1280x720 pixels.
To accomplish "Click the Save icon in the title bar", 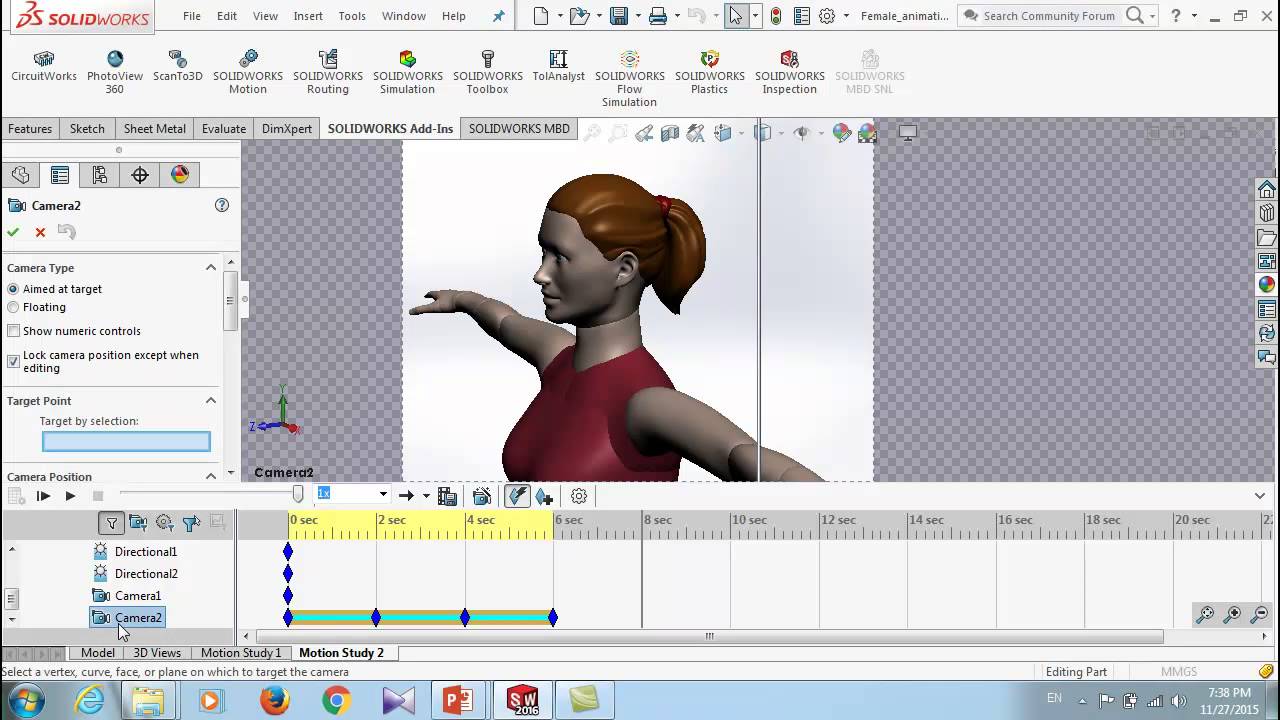I will [619, 16].
